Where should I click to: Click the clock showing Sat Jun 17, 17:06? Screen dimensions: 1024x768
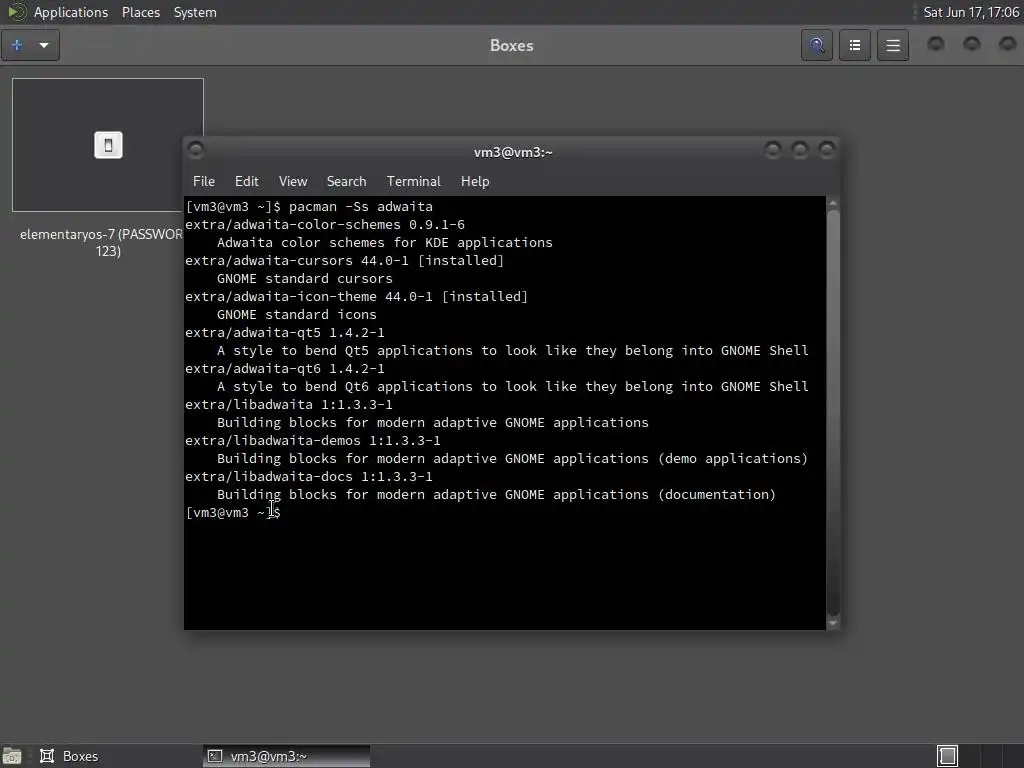click(971, 12)
